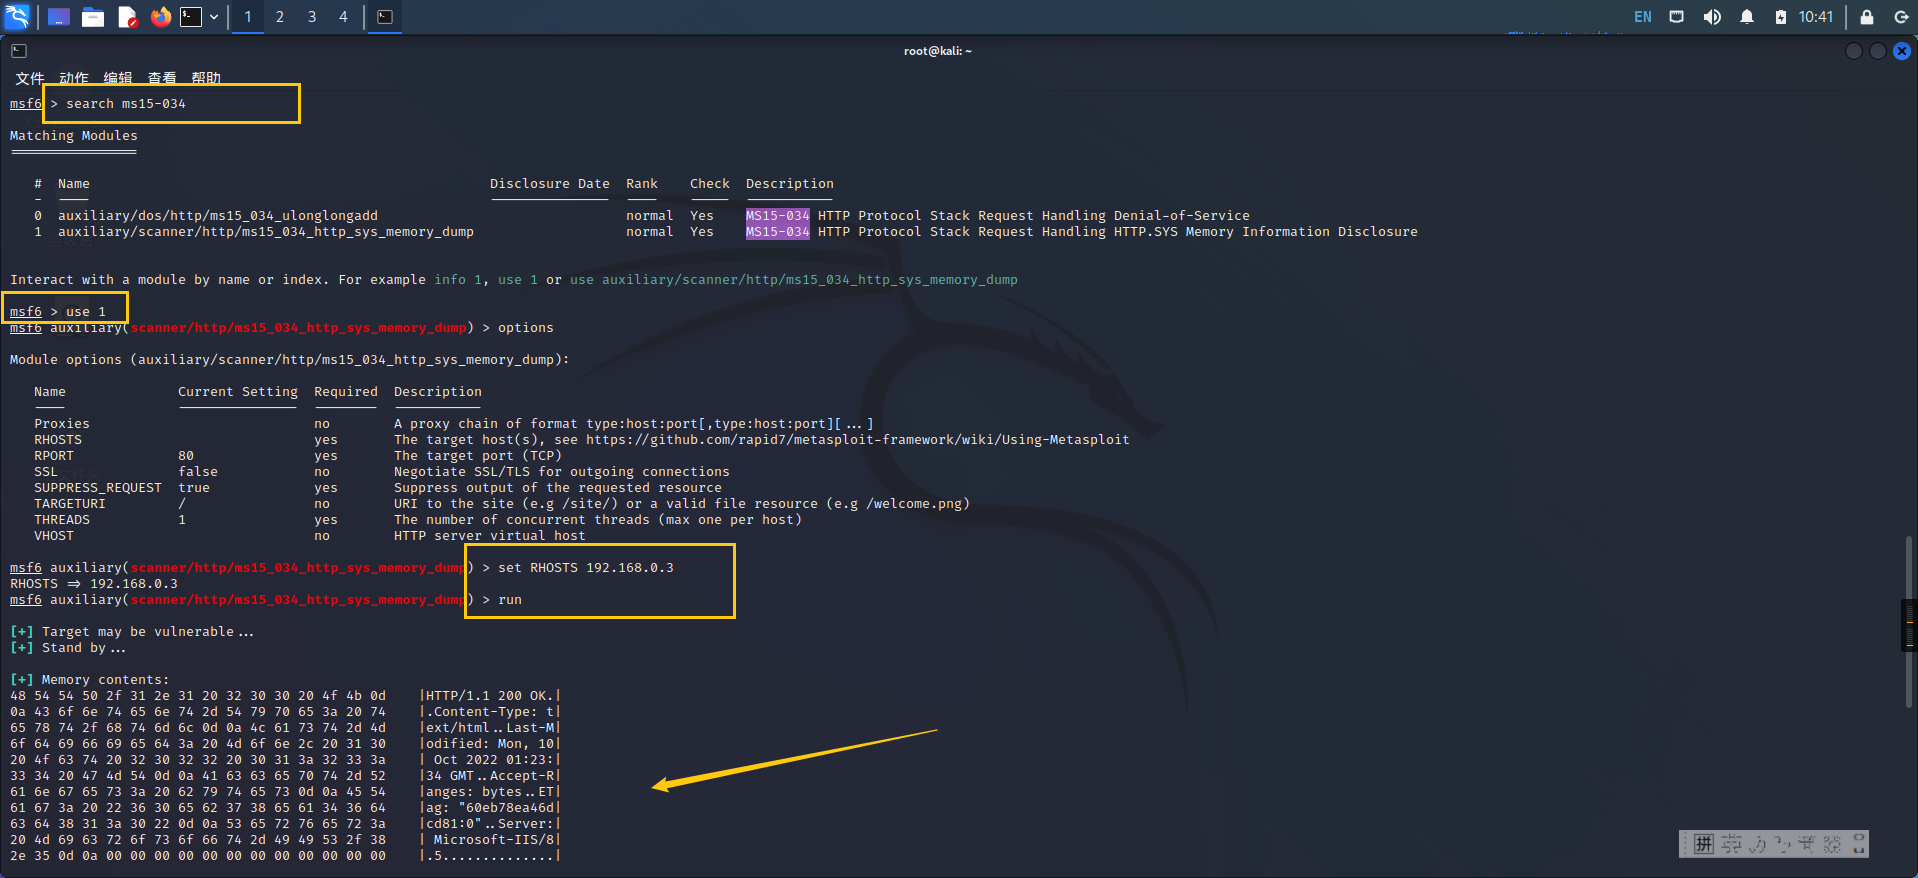Minimize the root@kali terminal window
The image size is (1918, 878).
point(1854,51)
